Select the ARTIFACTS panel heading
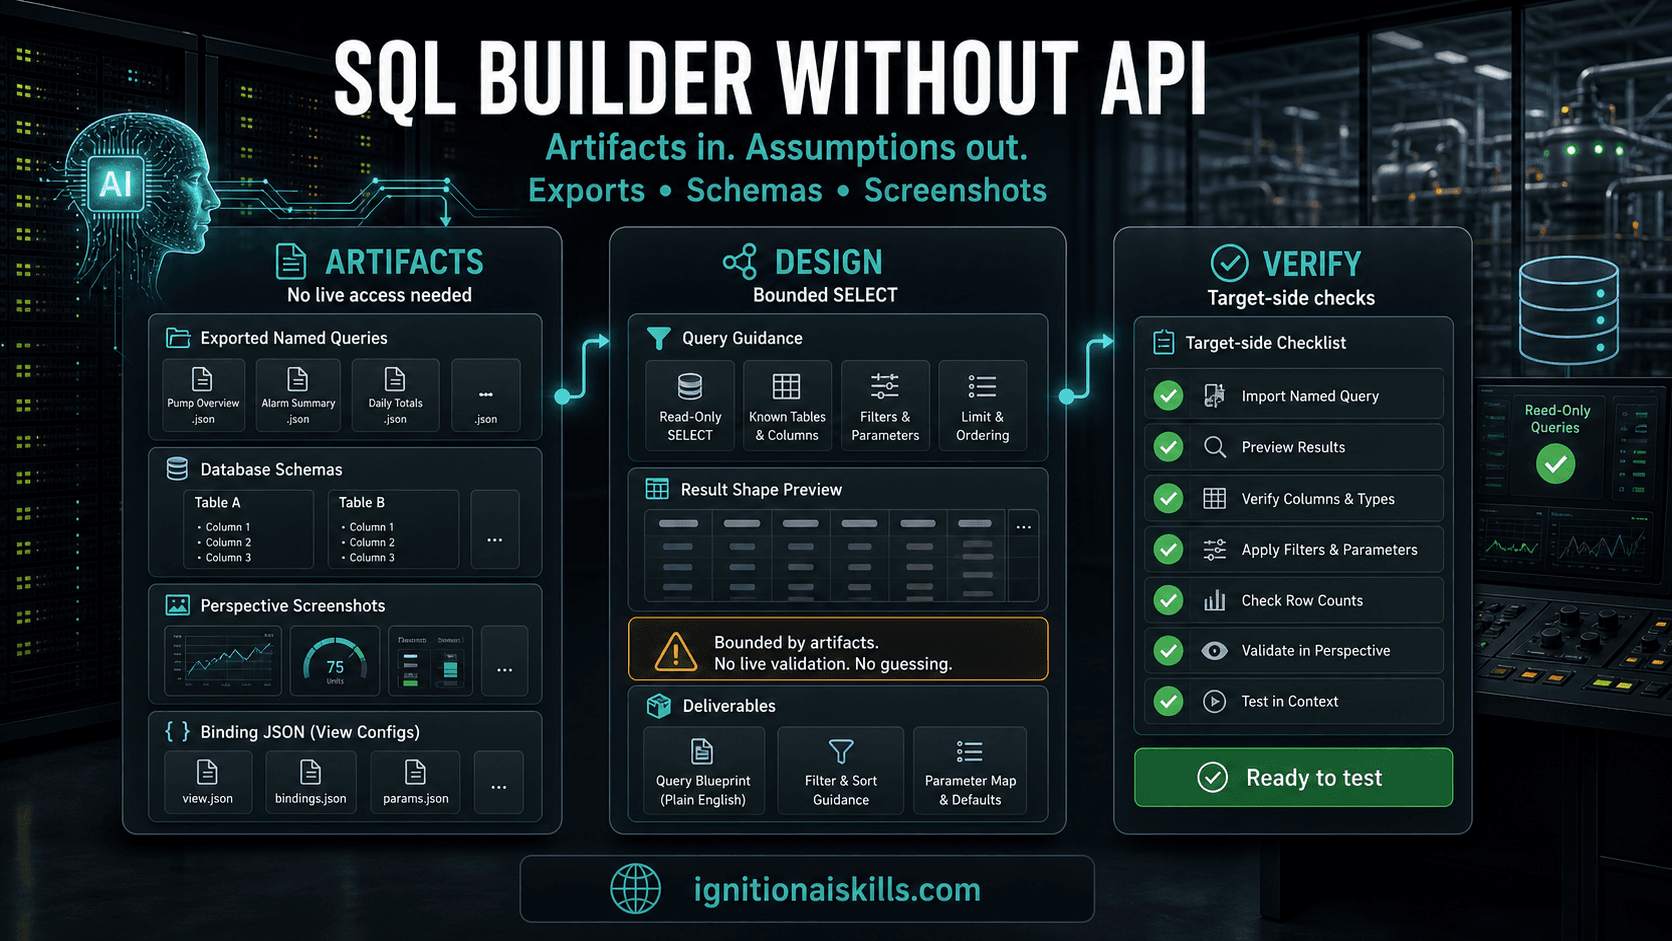The width and height of the screenshot is (1672, 941). [x=404, y=262]
